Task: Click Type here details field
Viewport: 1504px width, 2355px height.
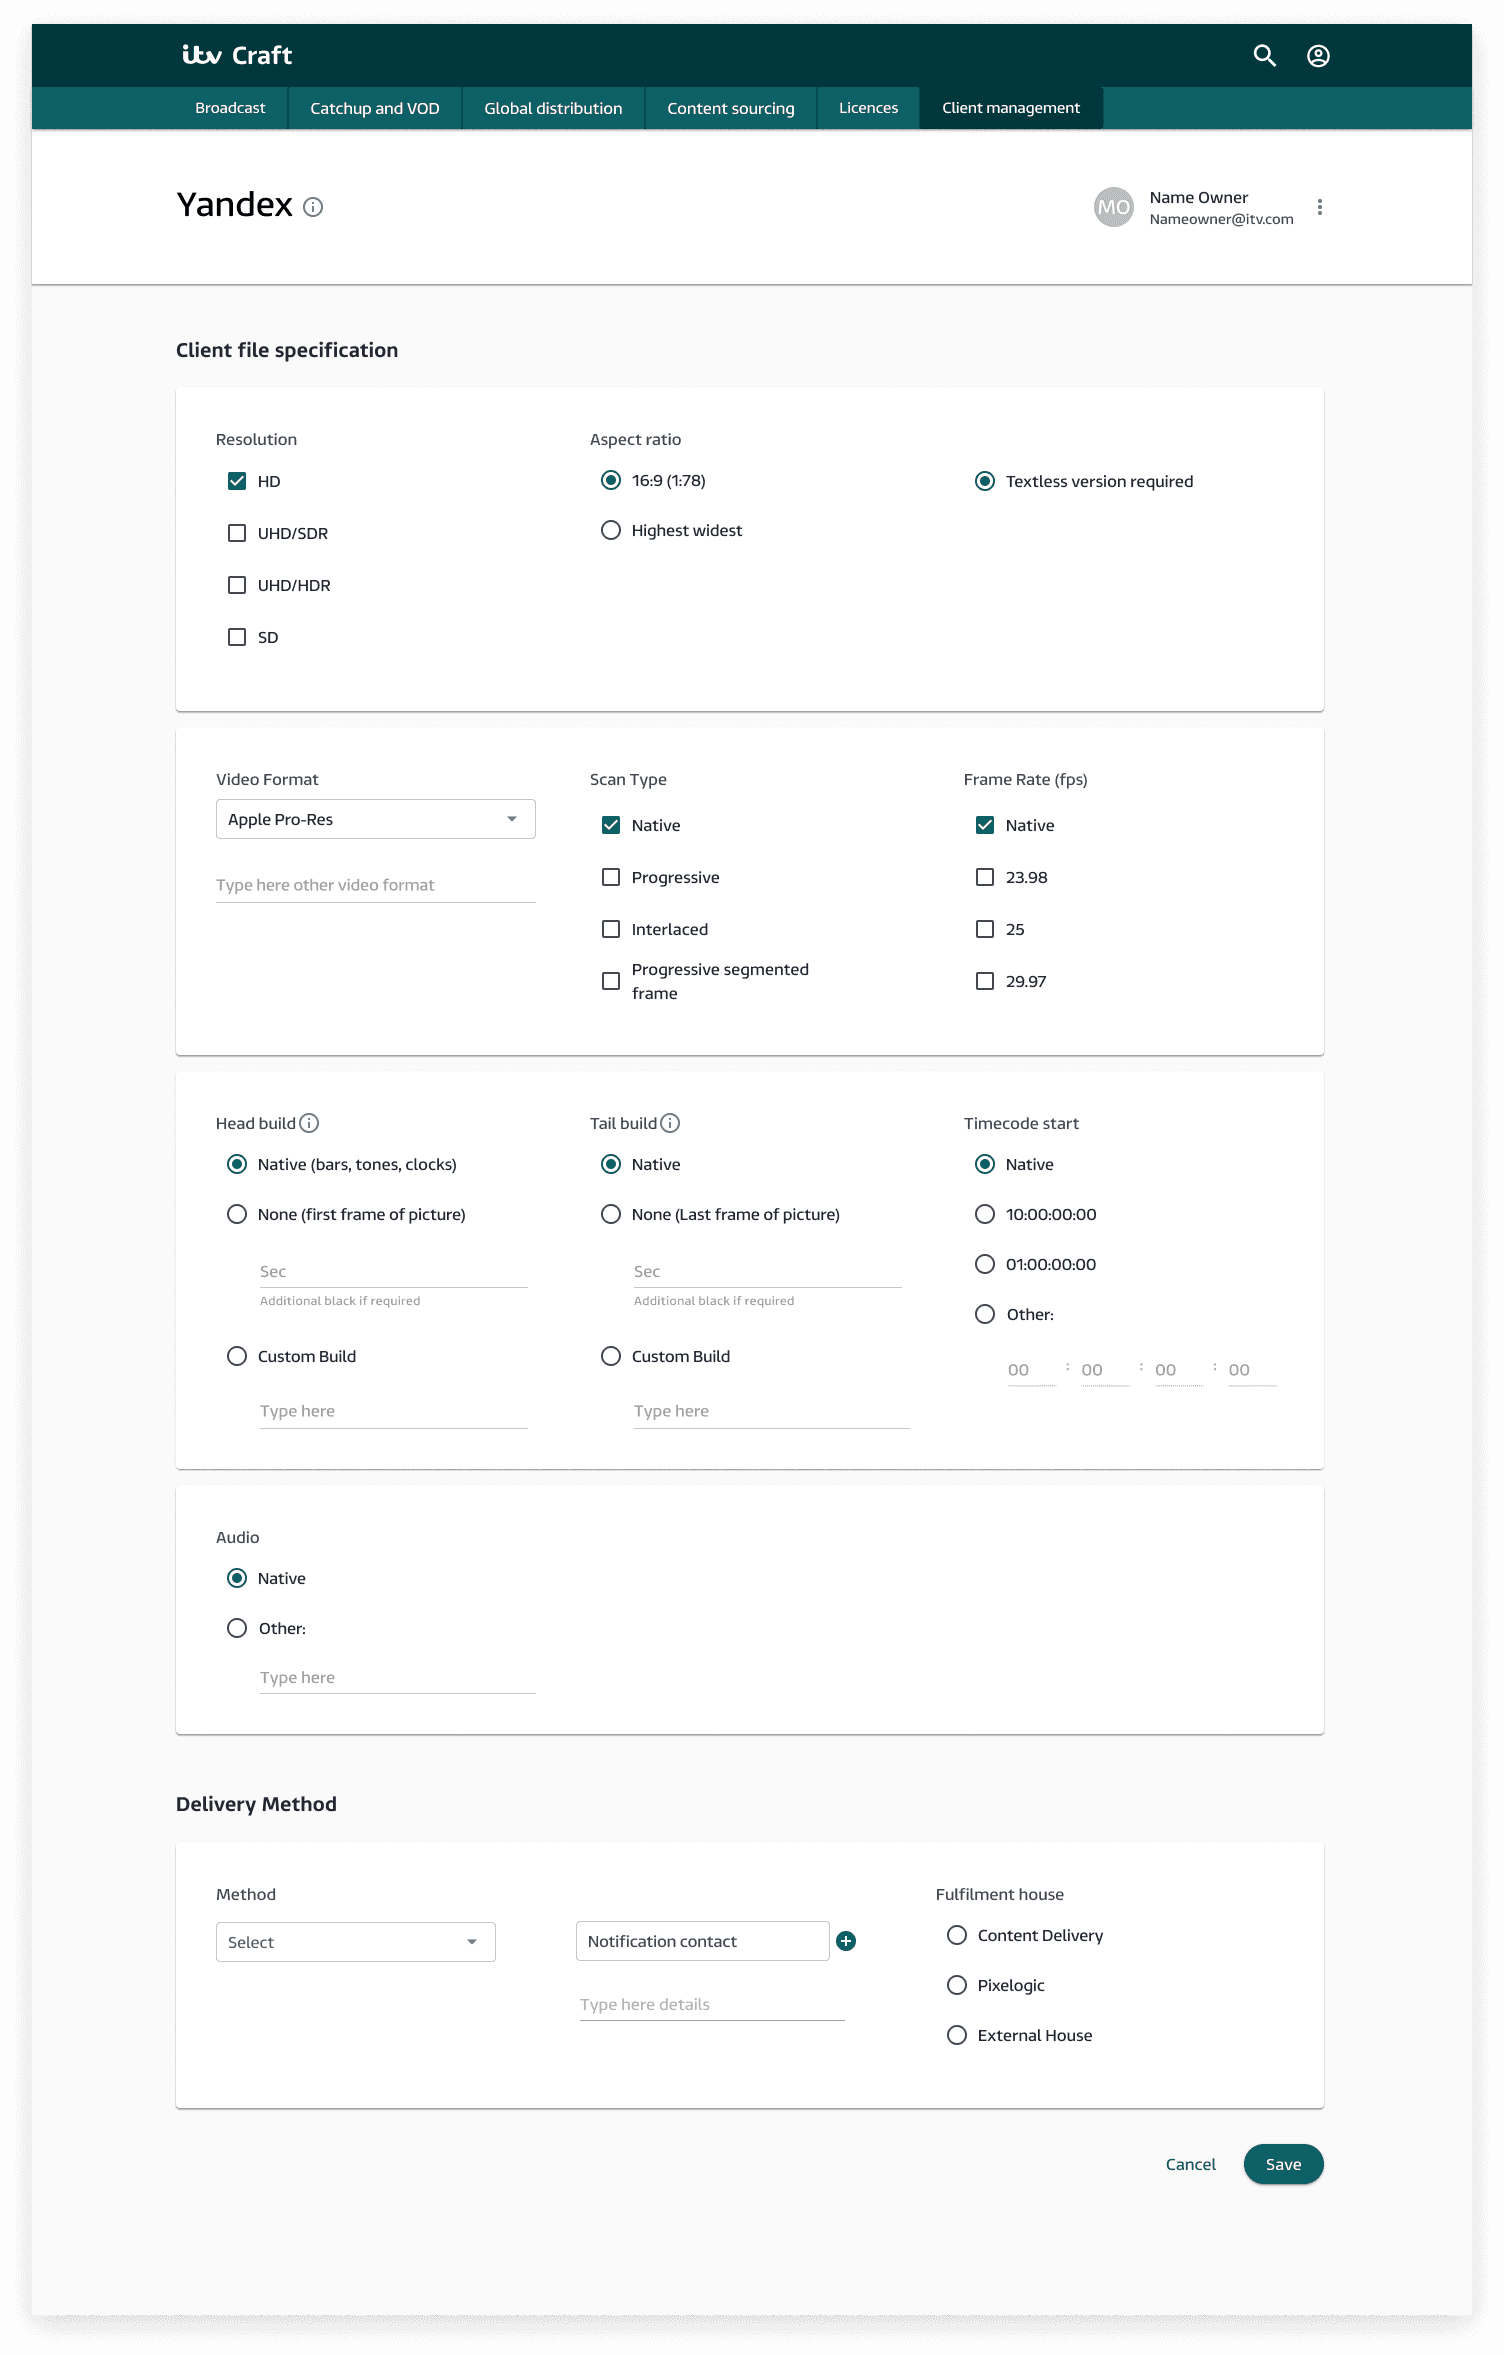Action: (x=712, y=2004)
